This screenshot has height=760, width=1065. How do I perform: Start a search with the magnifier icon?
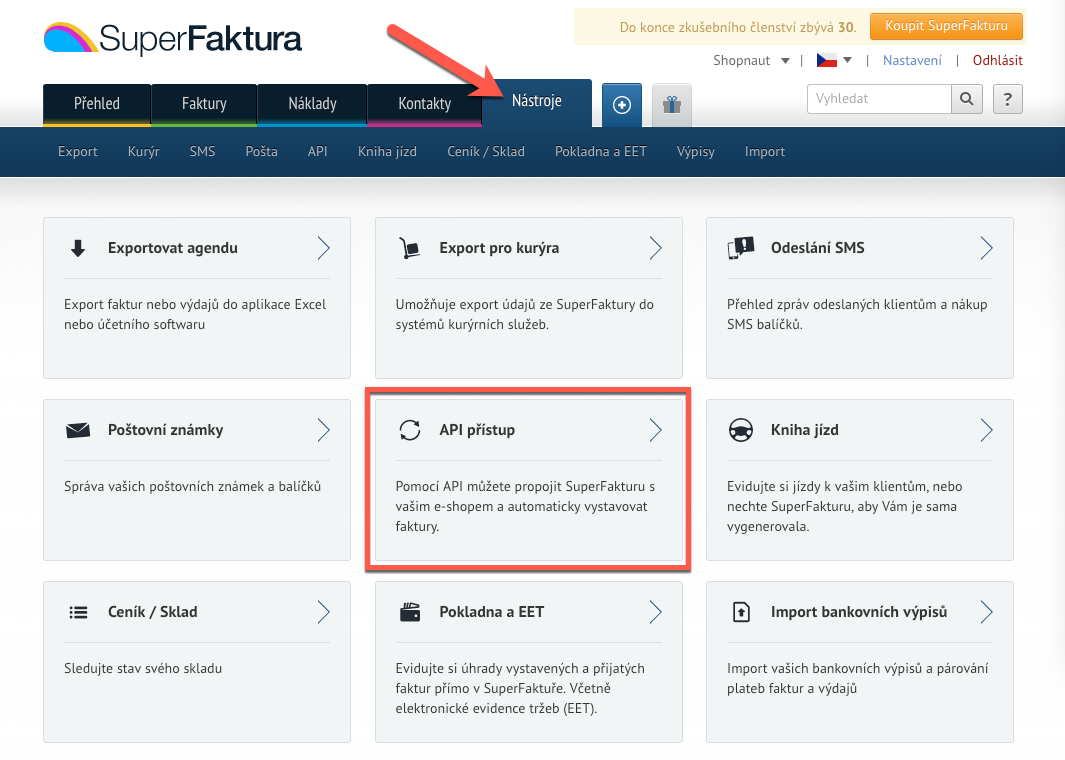966,99
